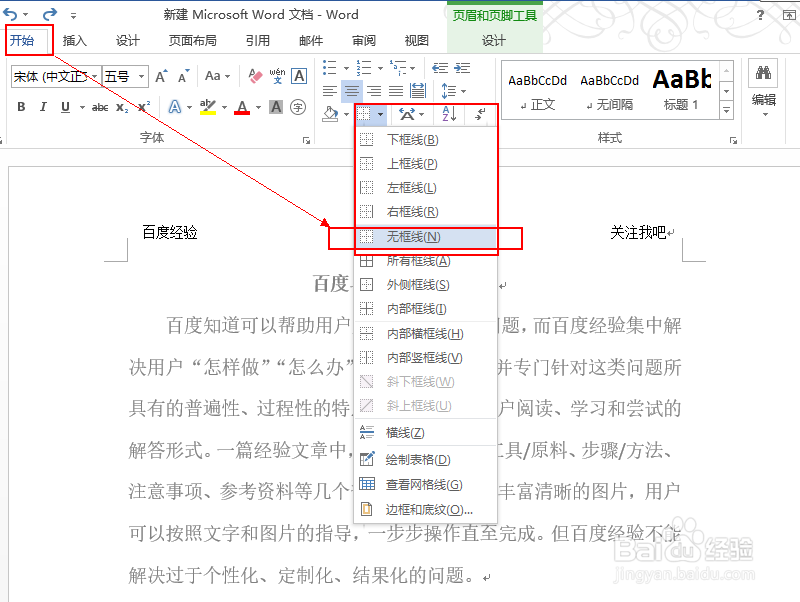
Task: Apply the yellow text highlight color
Action: pos(208,107)
